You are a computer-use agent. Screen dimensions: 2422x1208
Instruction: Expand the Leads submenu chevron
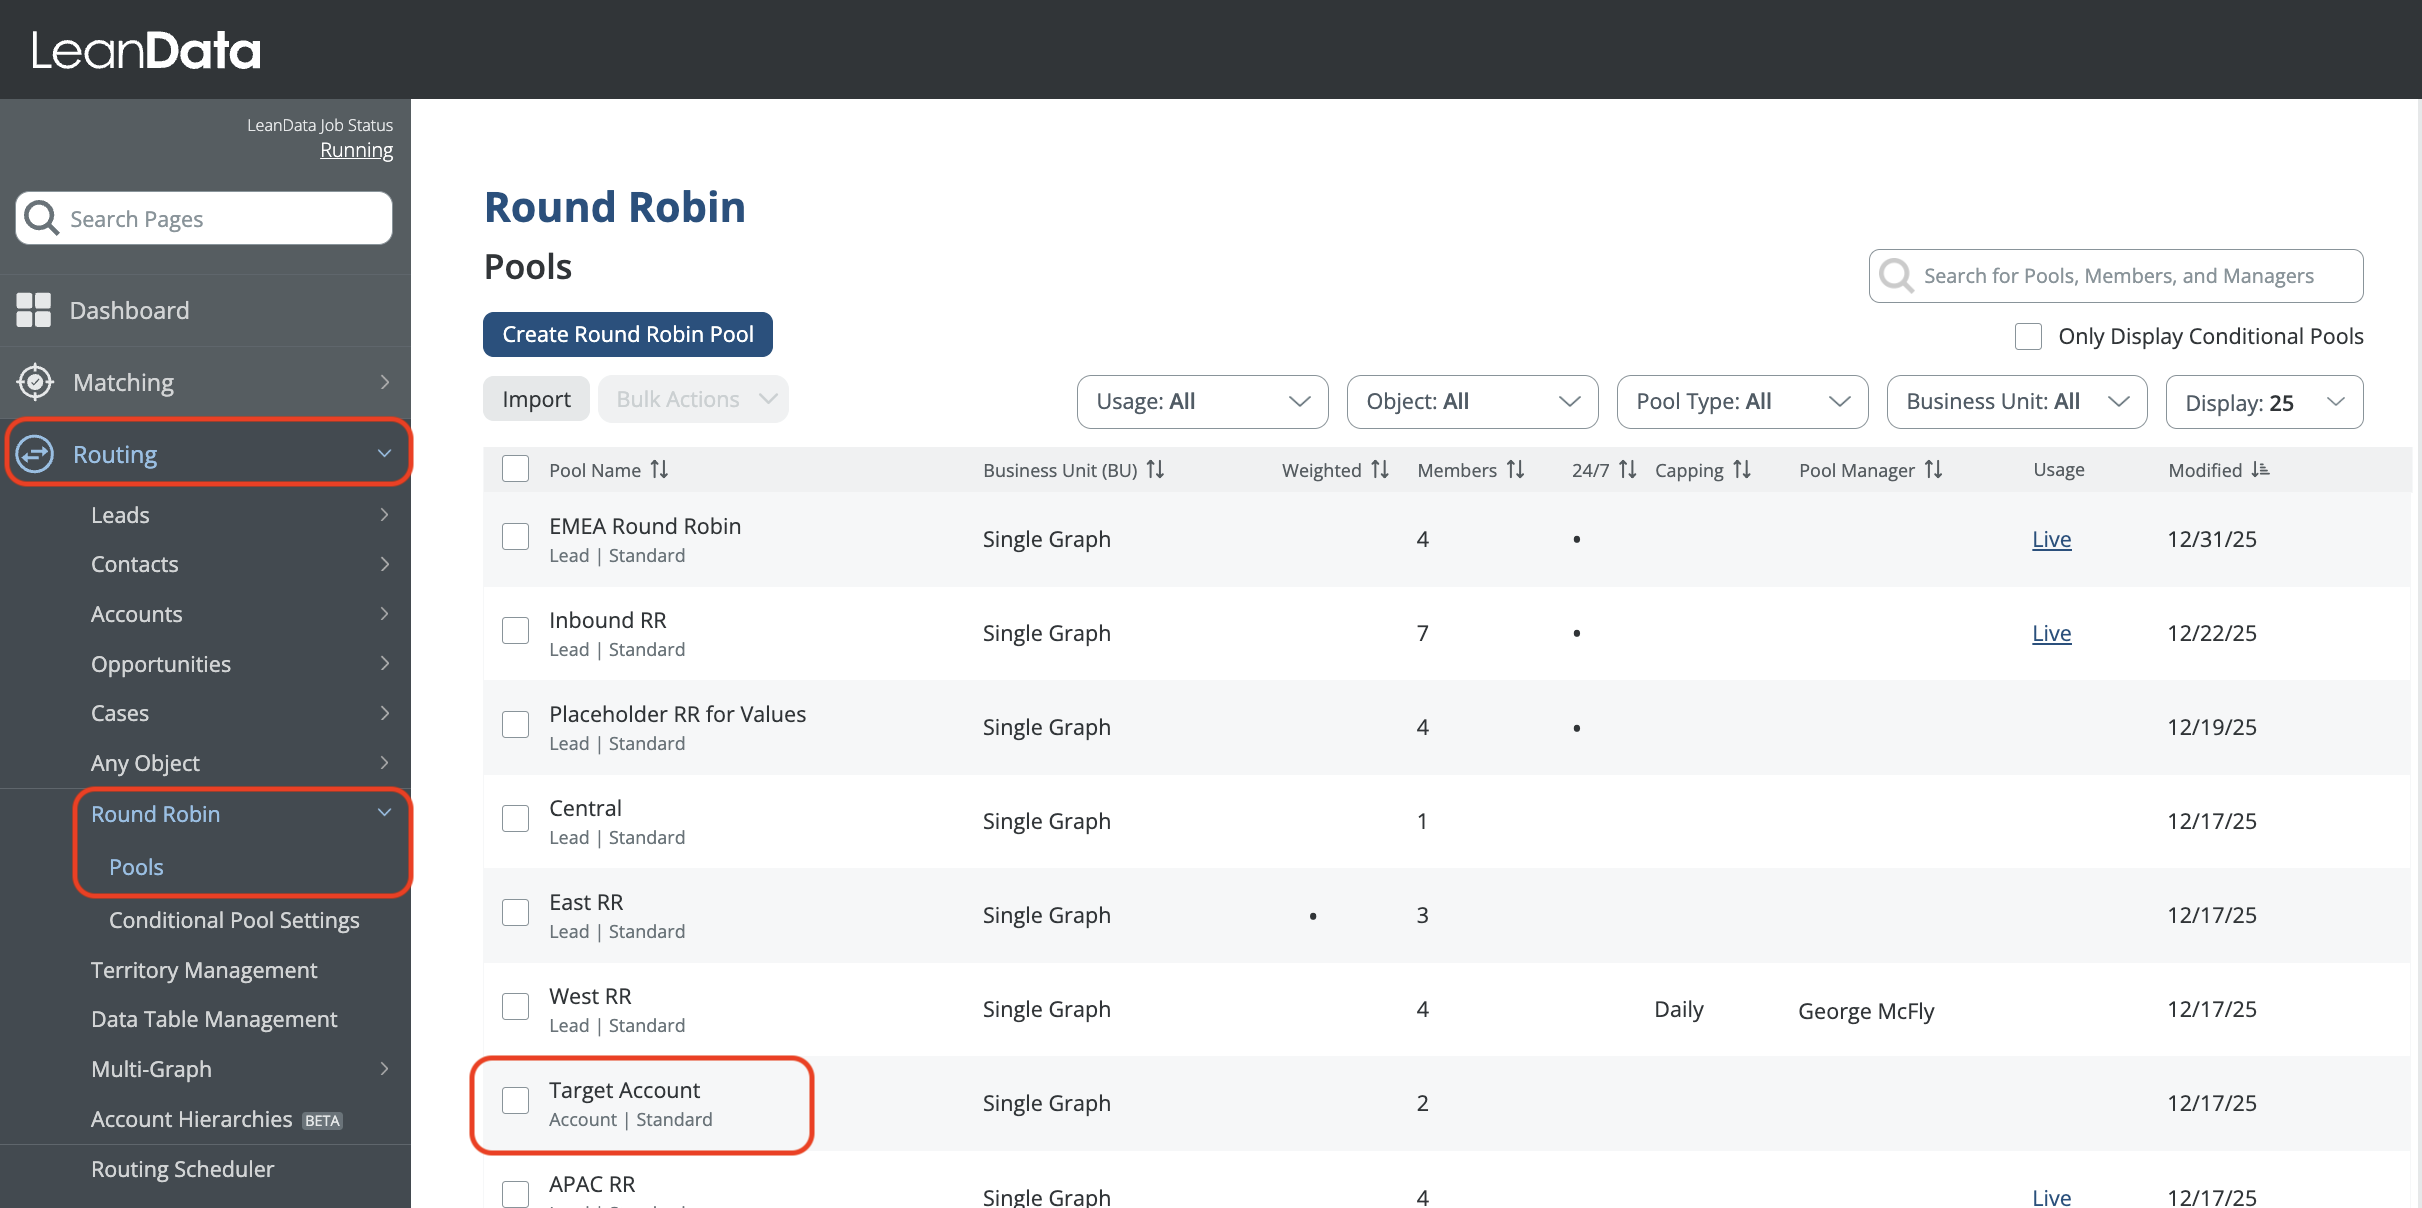coord(385,515)
